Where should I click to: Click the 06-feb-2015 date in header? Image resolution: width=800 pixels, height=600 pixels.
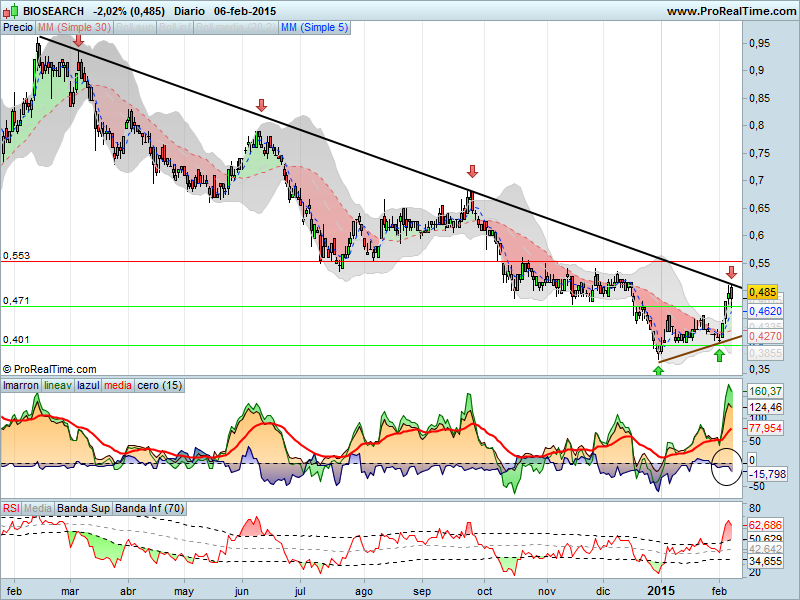pyautogui.click(x=245, y=11)
